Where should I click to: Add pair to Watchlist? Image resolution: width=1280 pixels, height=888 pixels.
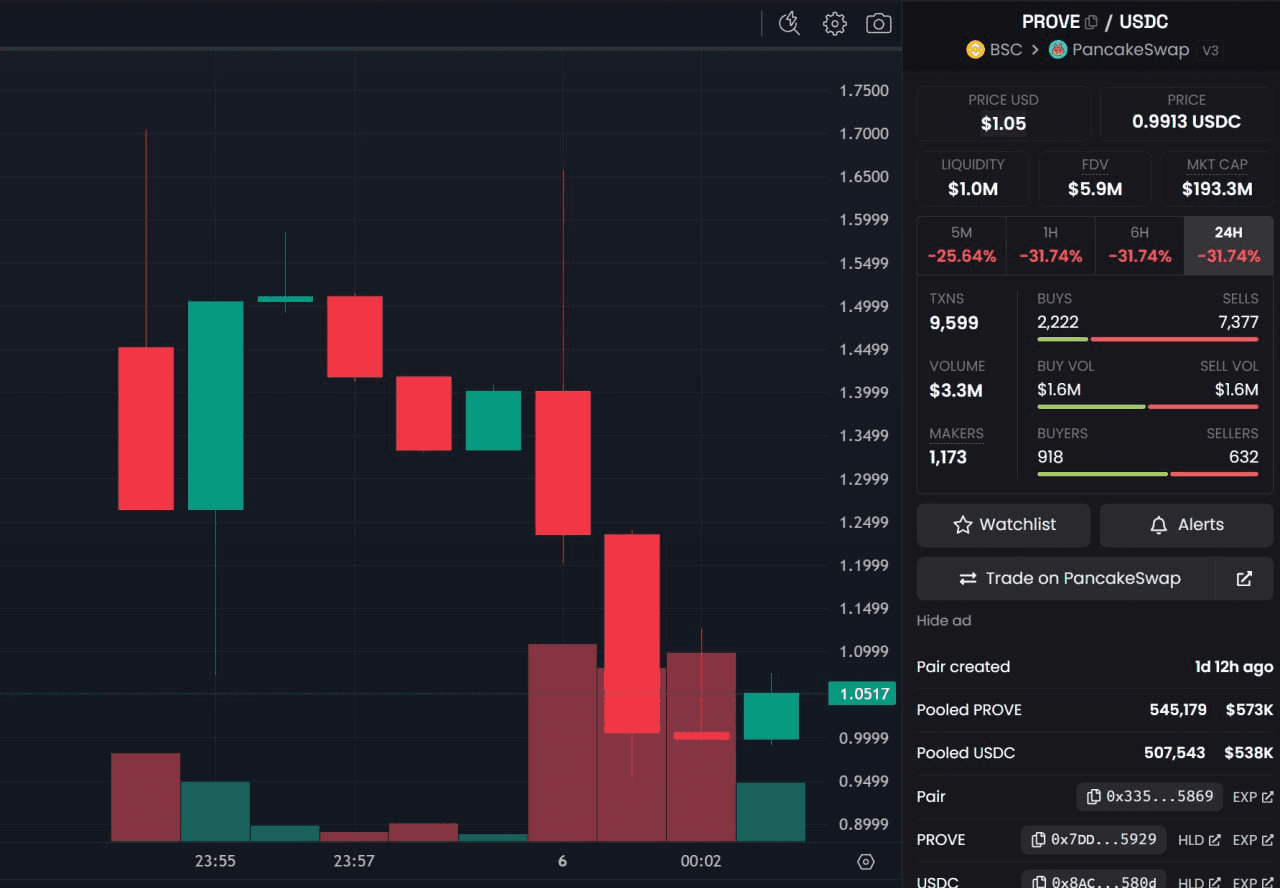pos(1003,525)
